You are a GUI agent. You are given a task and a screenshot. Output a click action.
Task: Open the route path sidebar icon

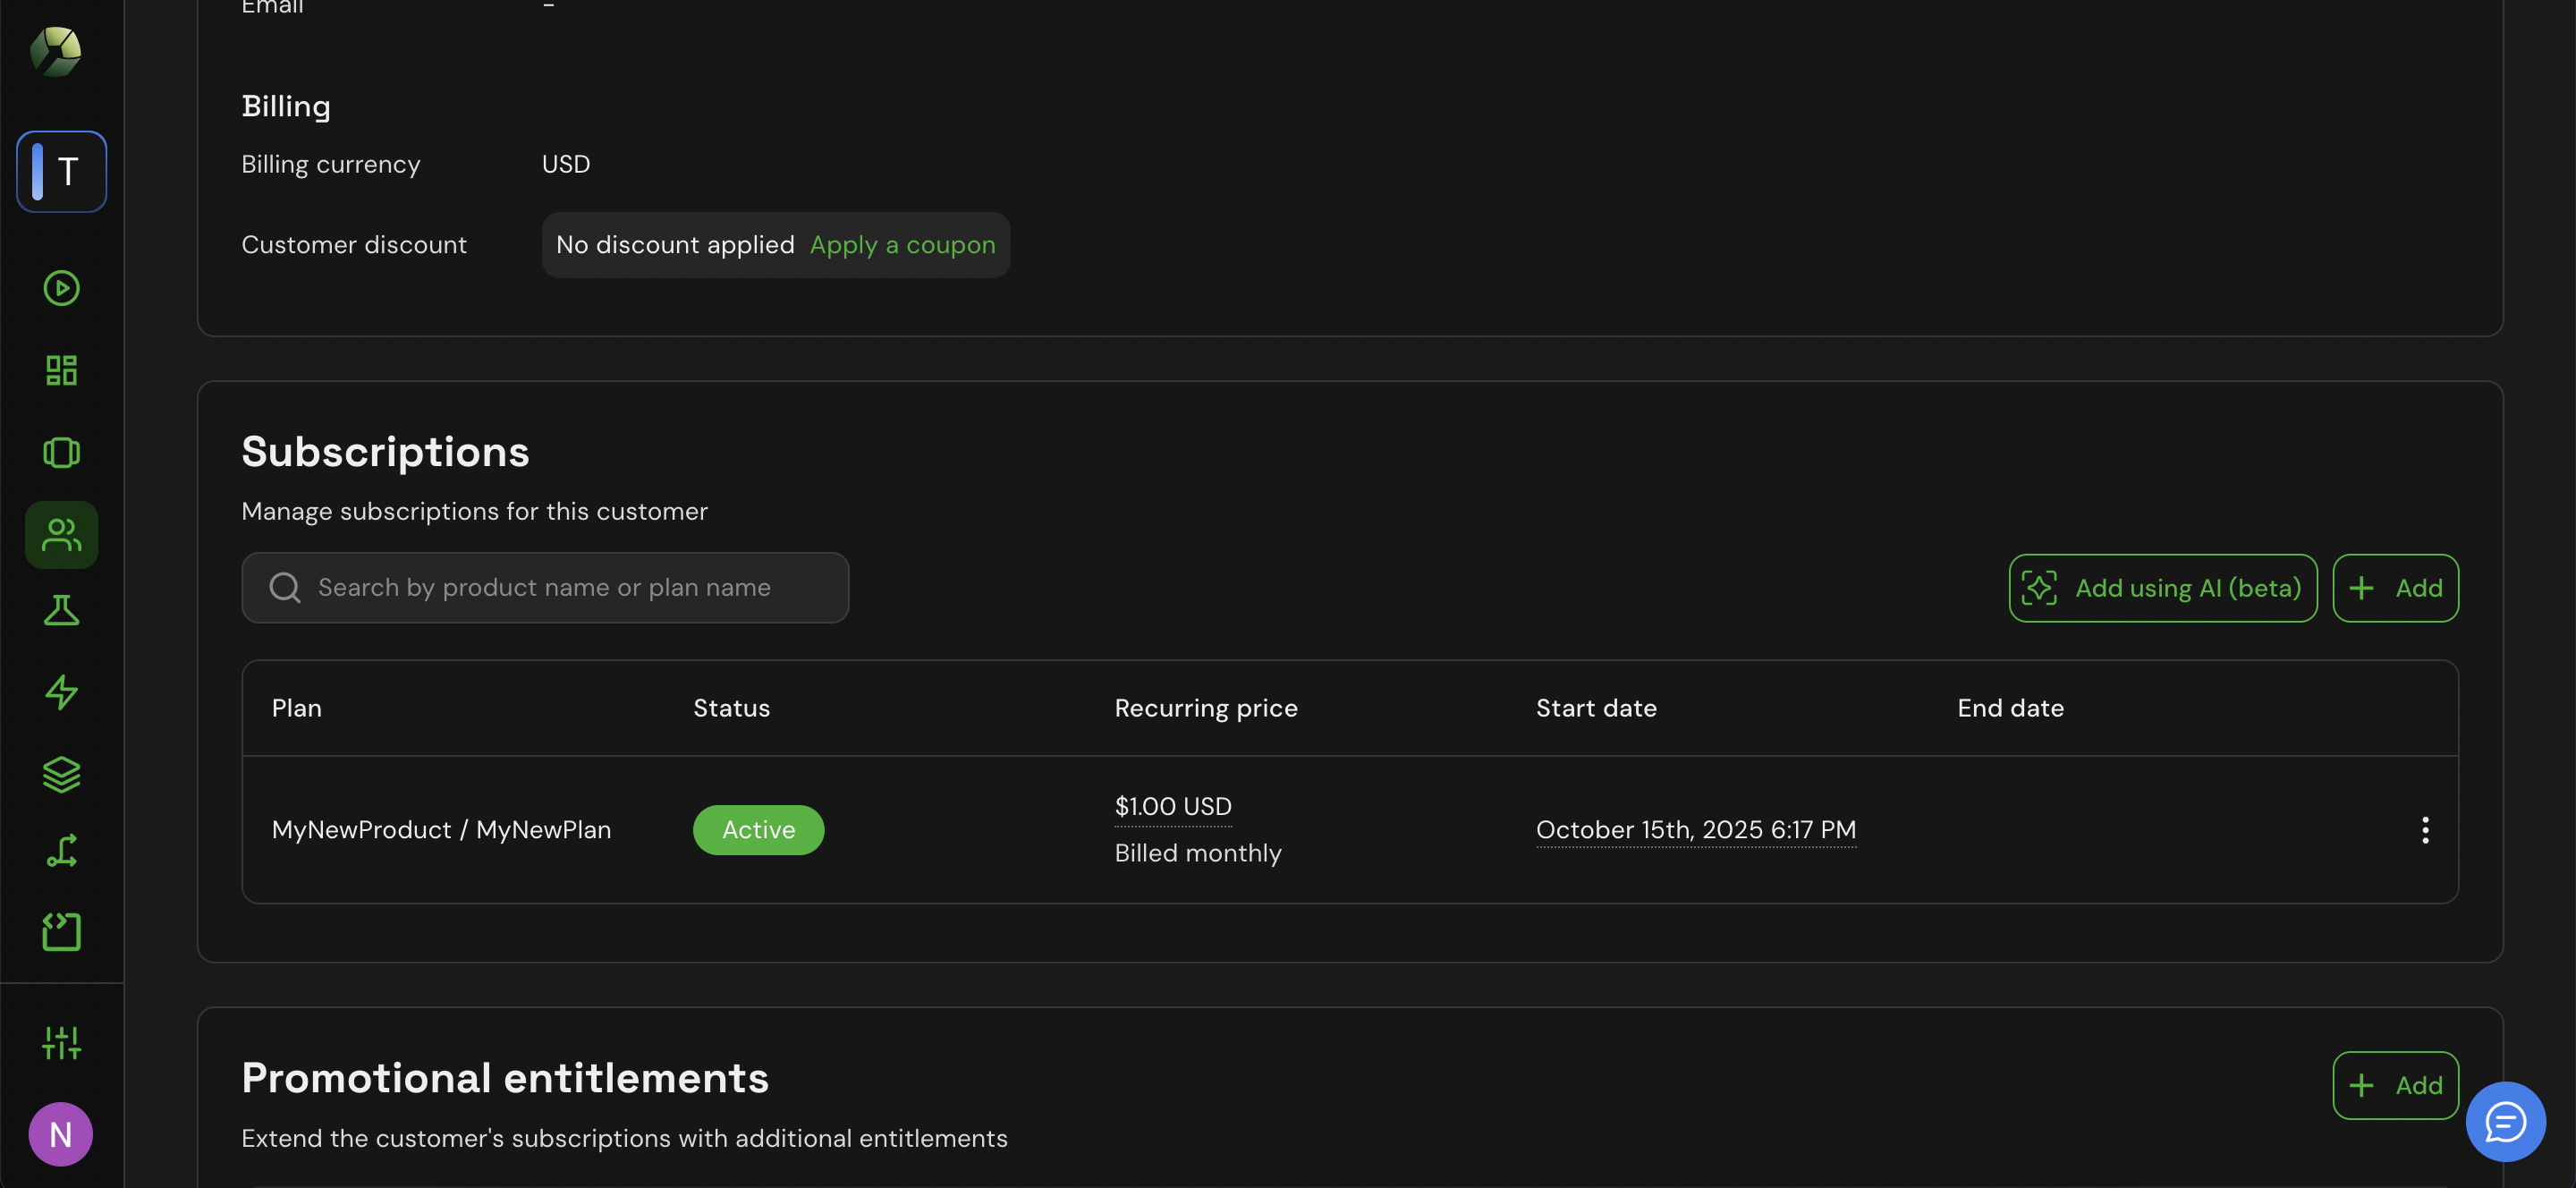point(61,851)
